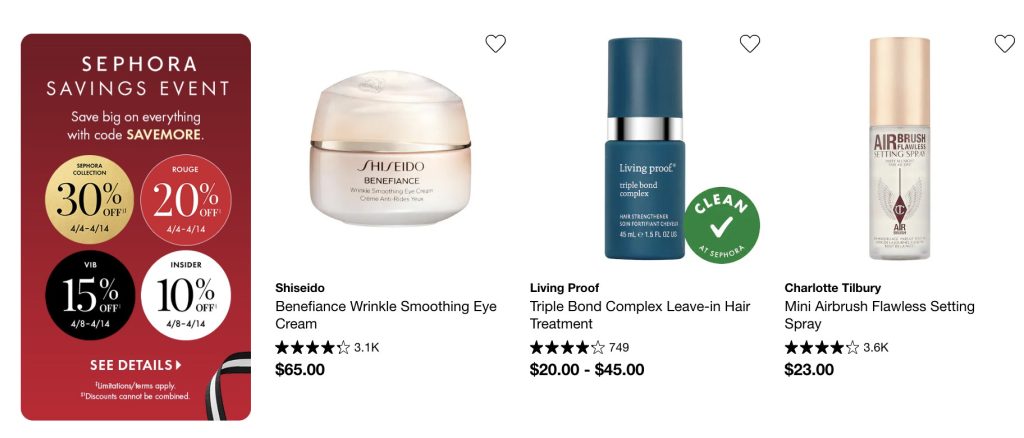Open Mini Airbrush Flawless Setting Spray link

point(880,315)
